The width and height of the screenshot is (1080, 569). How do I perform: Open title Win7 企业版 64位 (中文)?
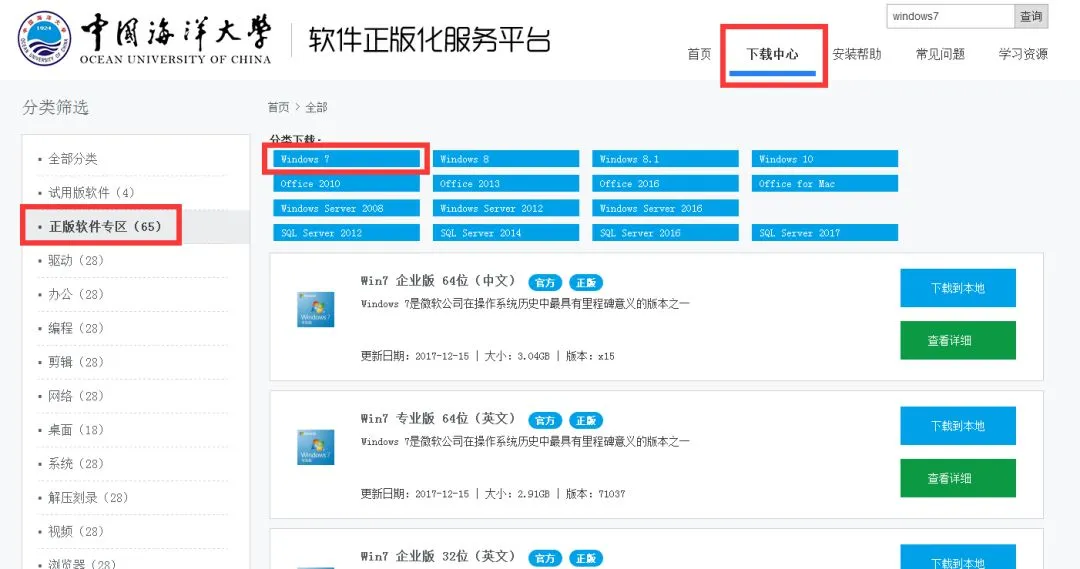[x=438, y=281]
